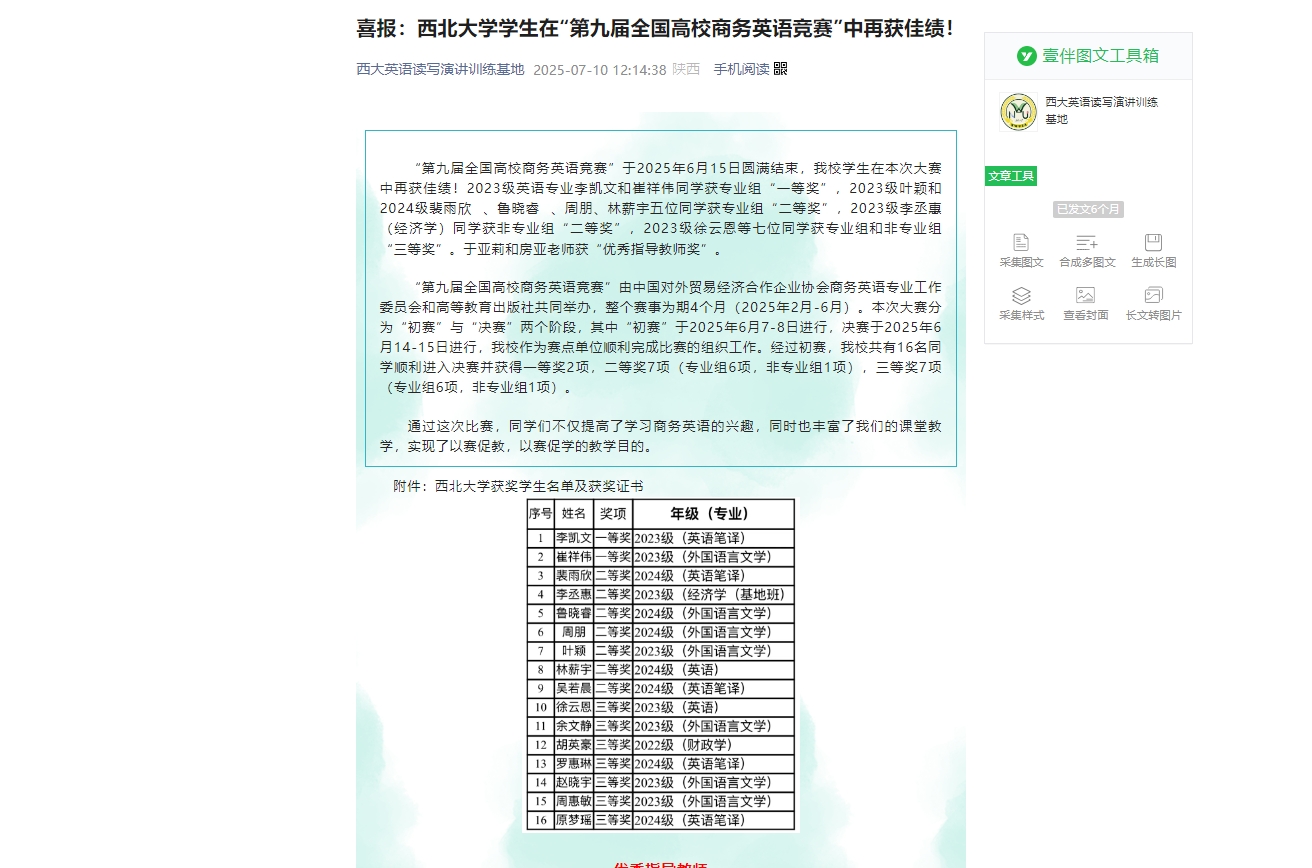Viewport: 1312px width, 868px height.
Task: Click the 附件 attachment caption text
Action: [519, 485]
